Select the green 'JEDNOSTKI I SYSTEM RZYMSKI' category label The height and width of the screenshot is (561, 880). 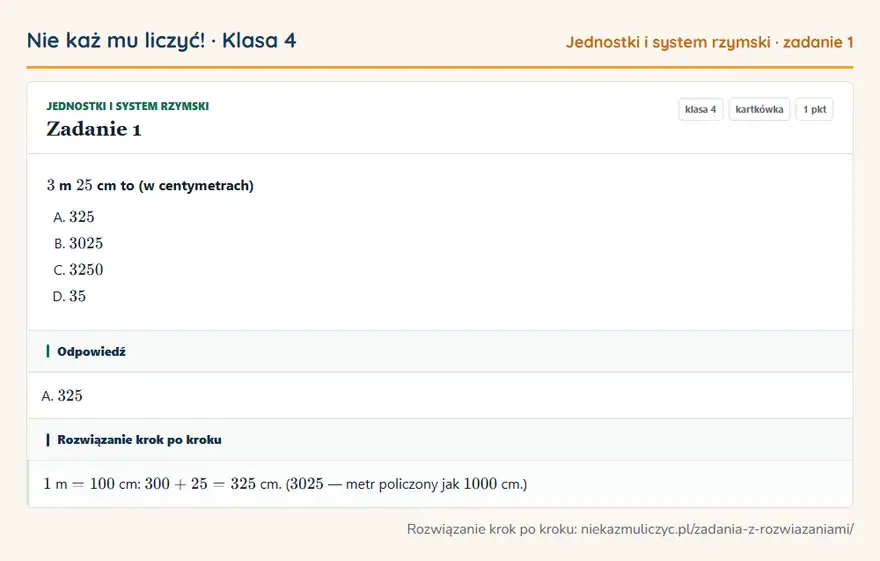[127, 106]
